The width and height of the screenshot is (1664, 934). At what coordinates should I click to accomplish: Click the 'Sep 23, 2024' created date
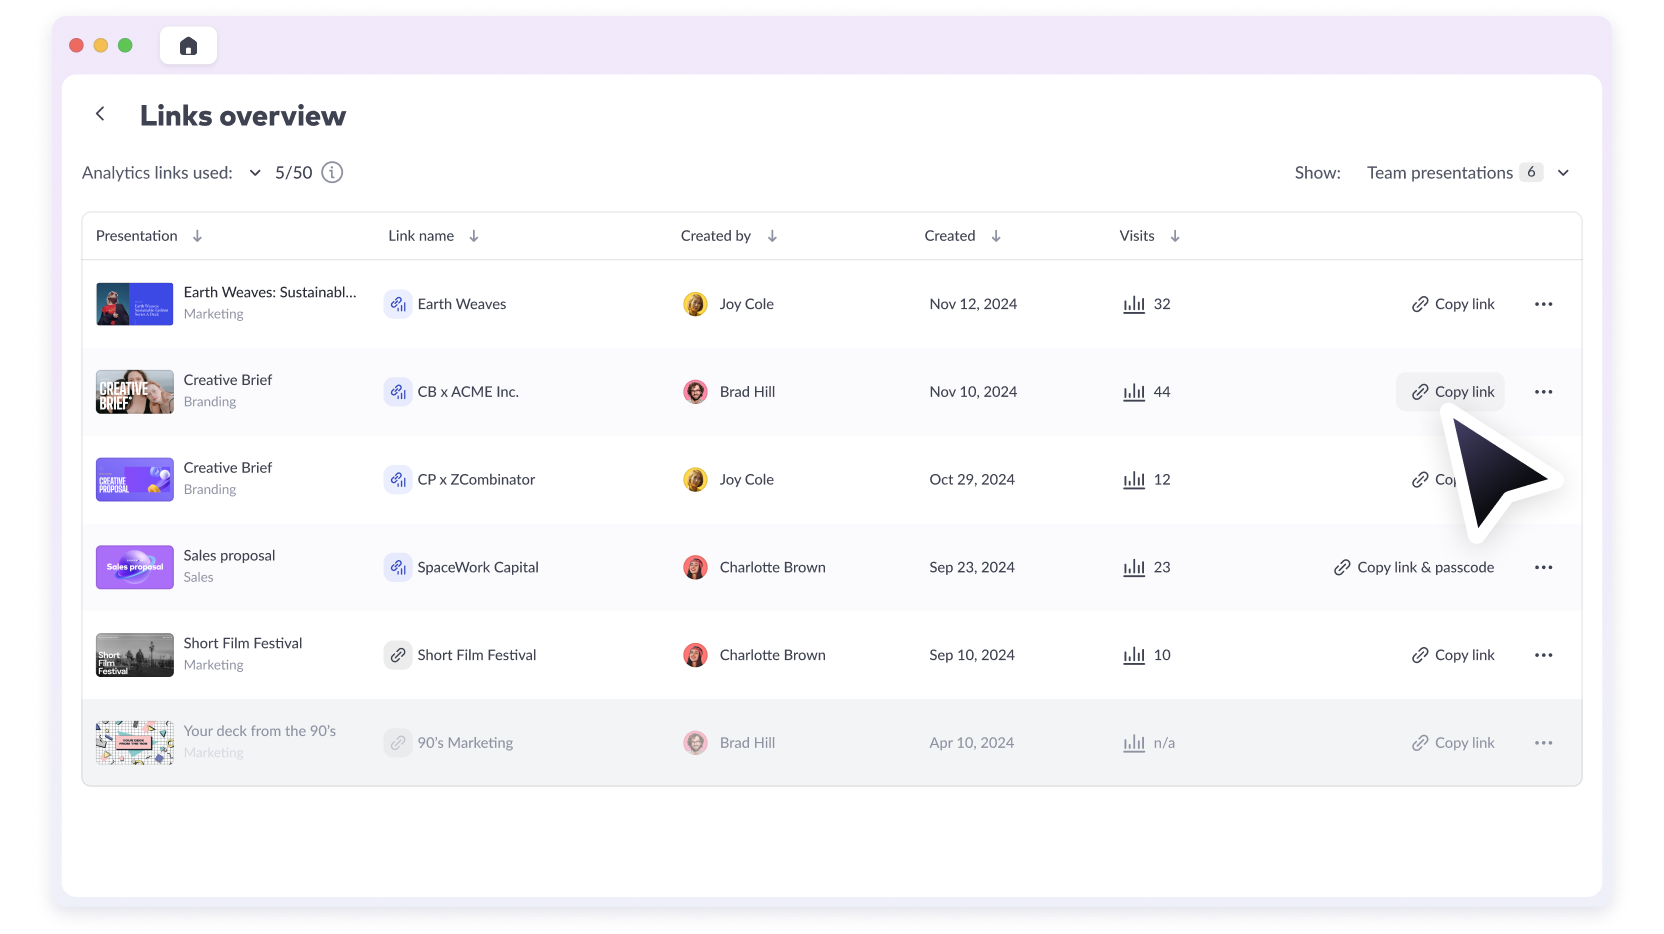[x=972, y=568]
